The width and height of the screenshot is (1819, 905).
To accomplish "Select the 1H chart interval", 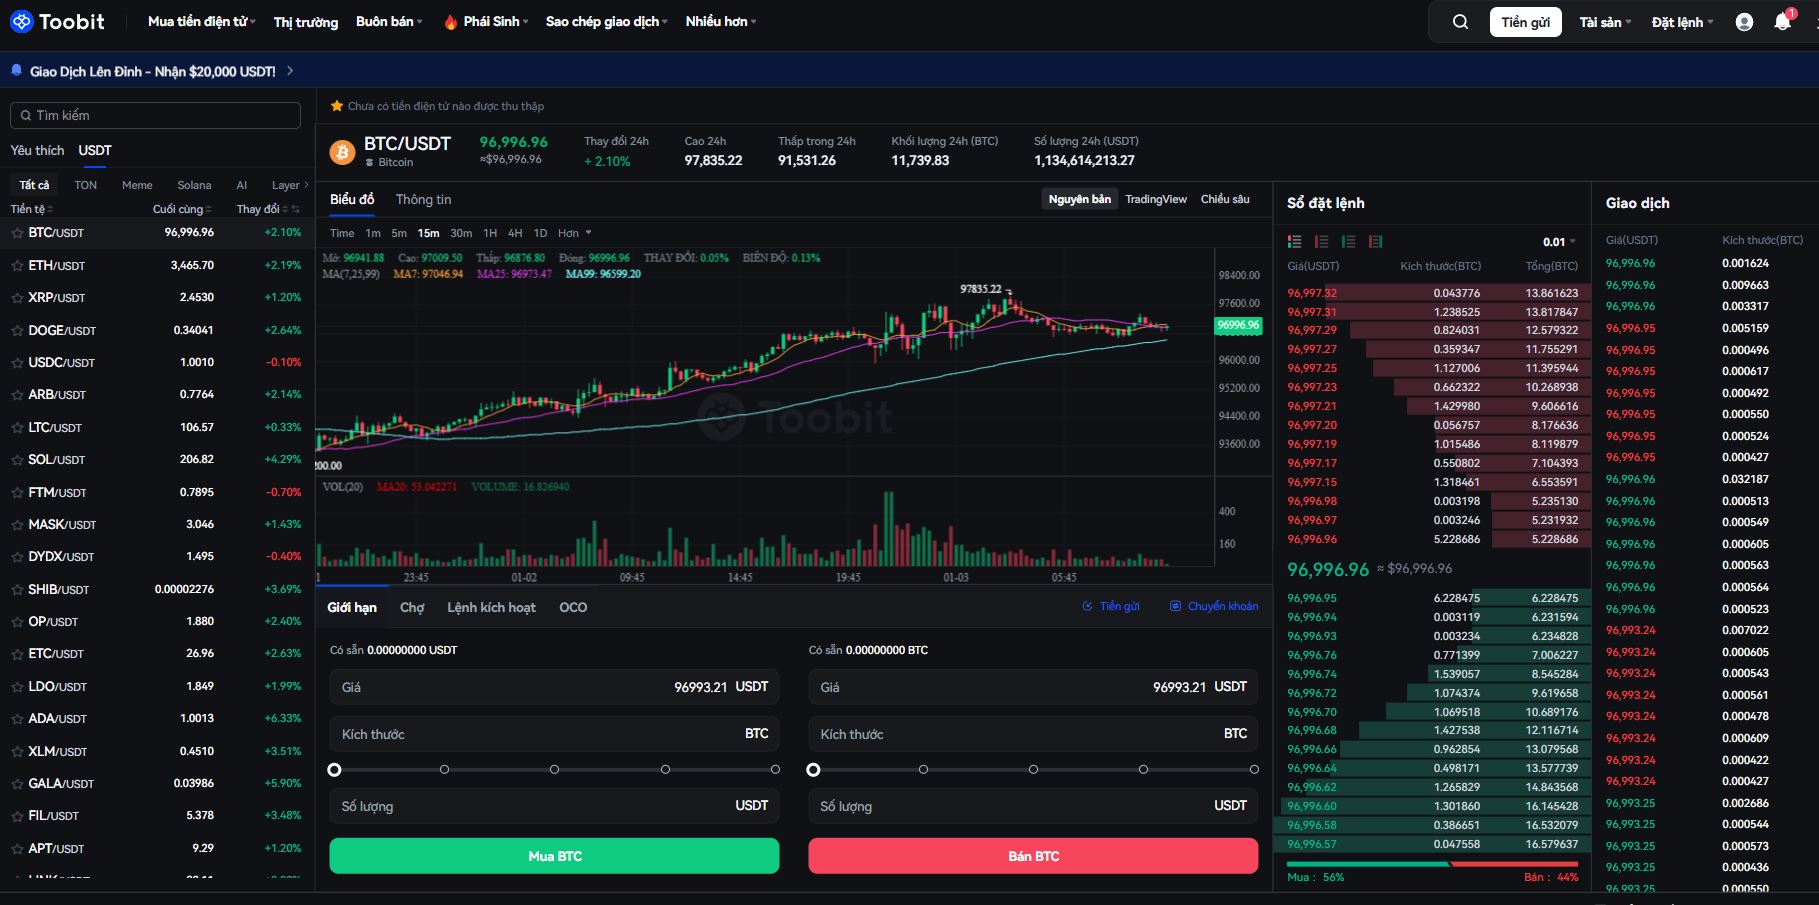I will coord(490,233).
